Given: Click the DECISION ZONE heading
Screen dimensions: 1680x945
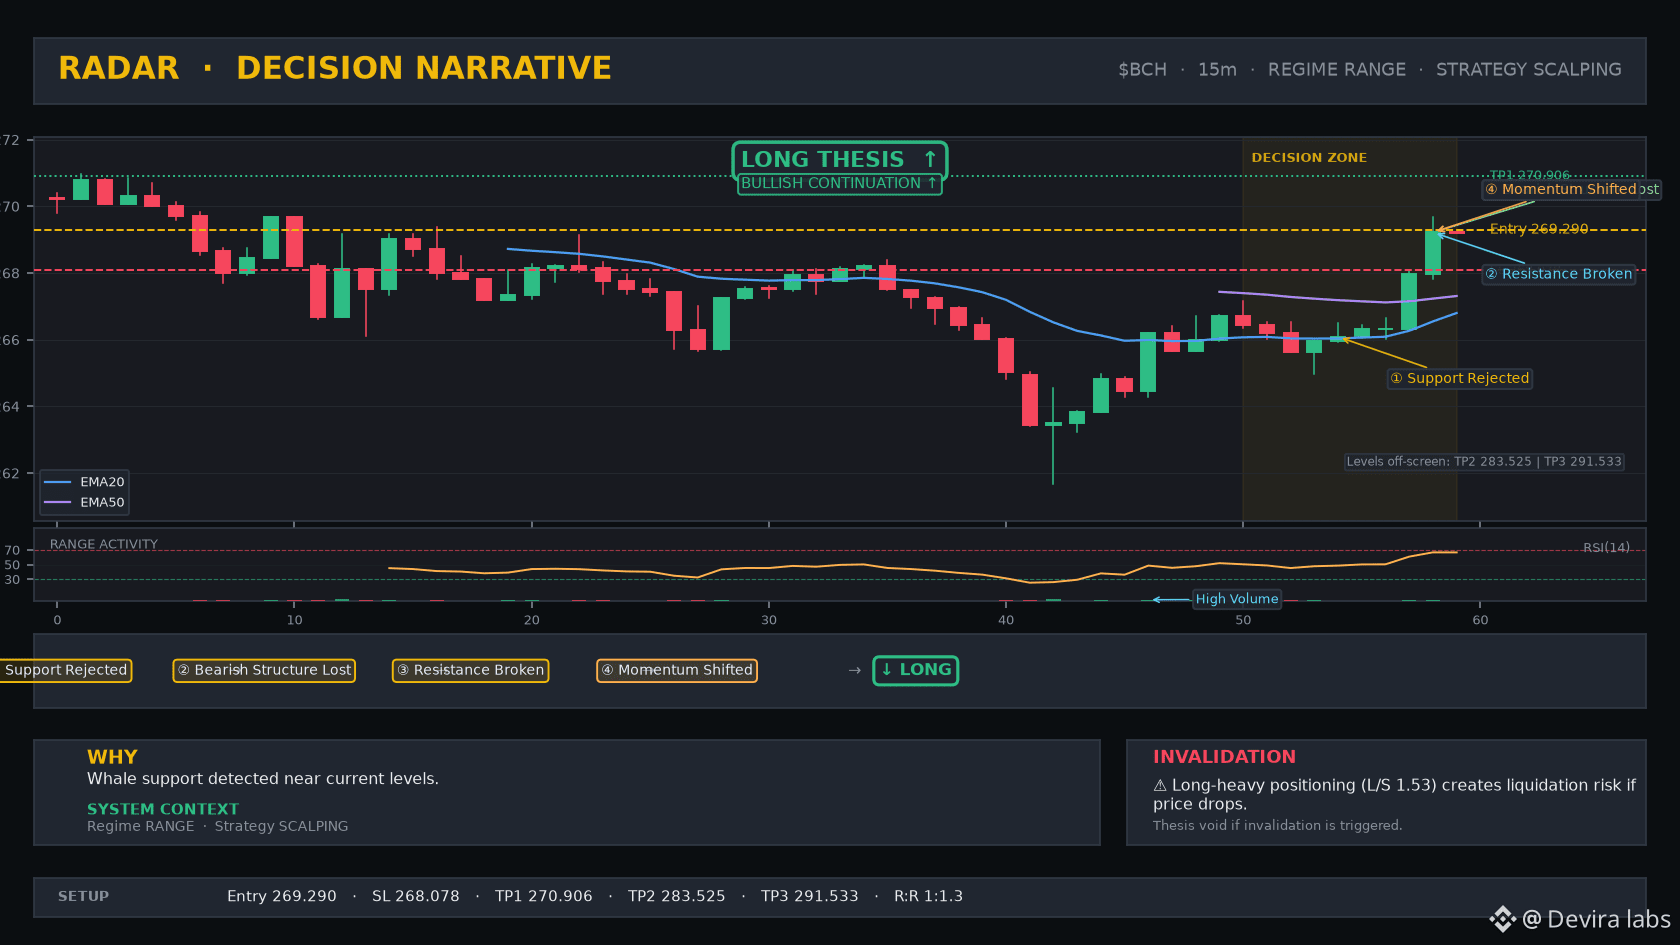Looking at the screenshot, I should pyautogui.click(x=1309, y=158).
